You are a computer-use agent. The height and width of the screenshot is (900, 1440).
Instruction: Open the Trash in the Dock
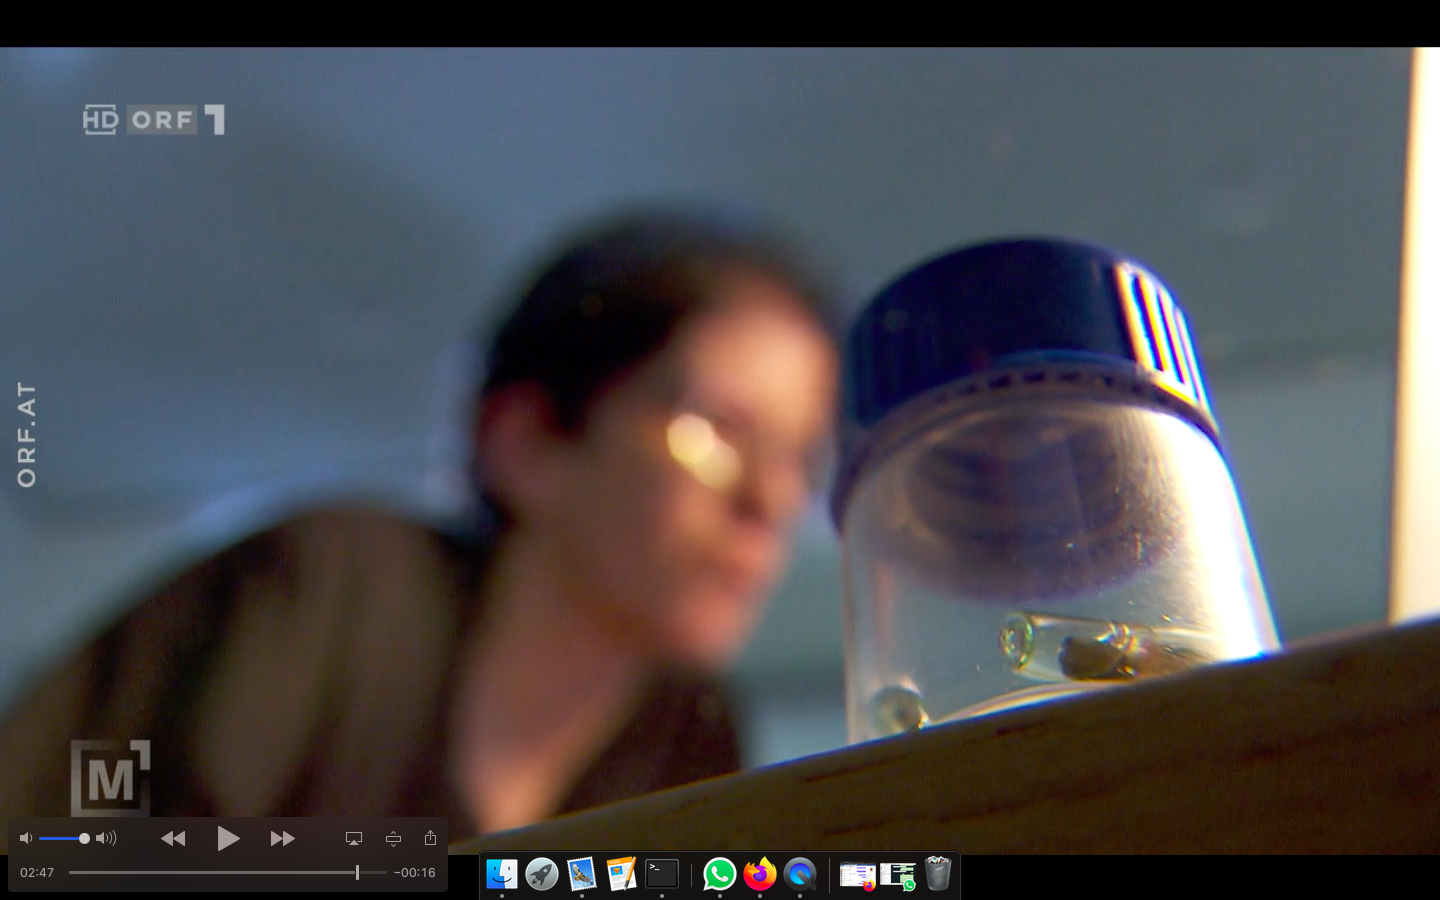pyautogui.click(x=937, y=874)
